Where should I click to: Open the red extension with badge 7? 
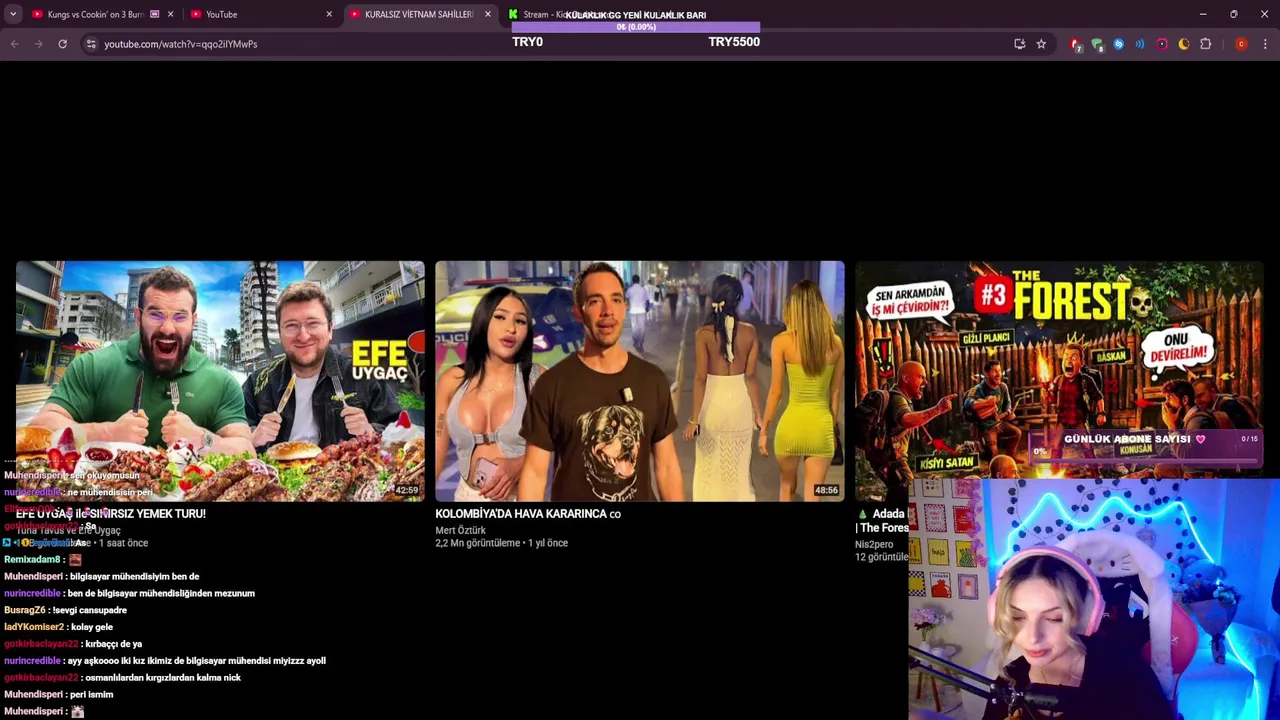[x=1076, y=44]
